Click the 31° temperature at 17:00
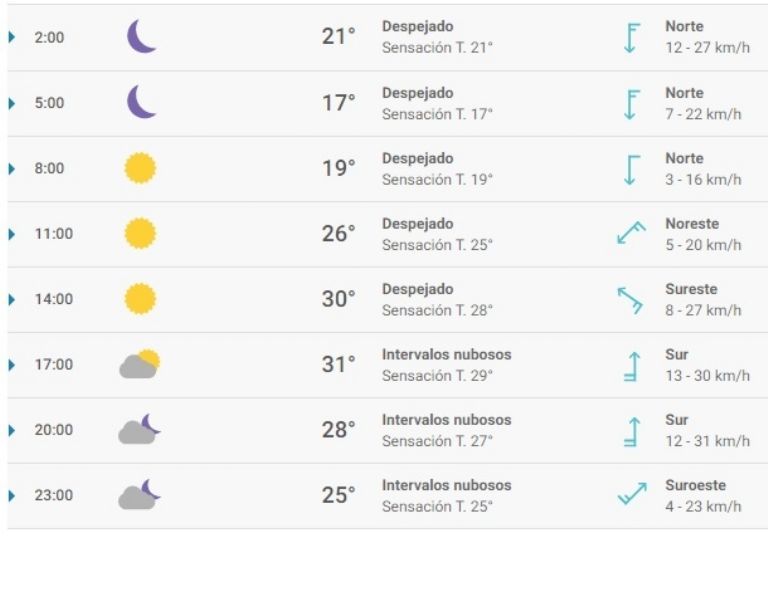This screenshot has height=596, width=768. pos(338,365)
